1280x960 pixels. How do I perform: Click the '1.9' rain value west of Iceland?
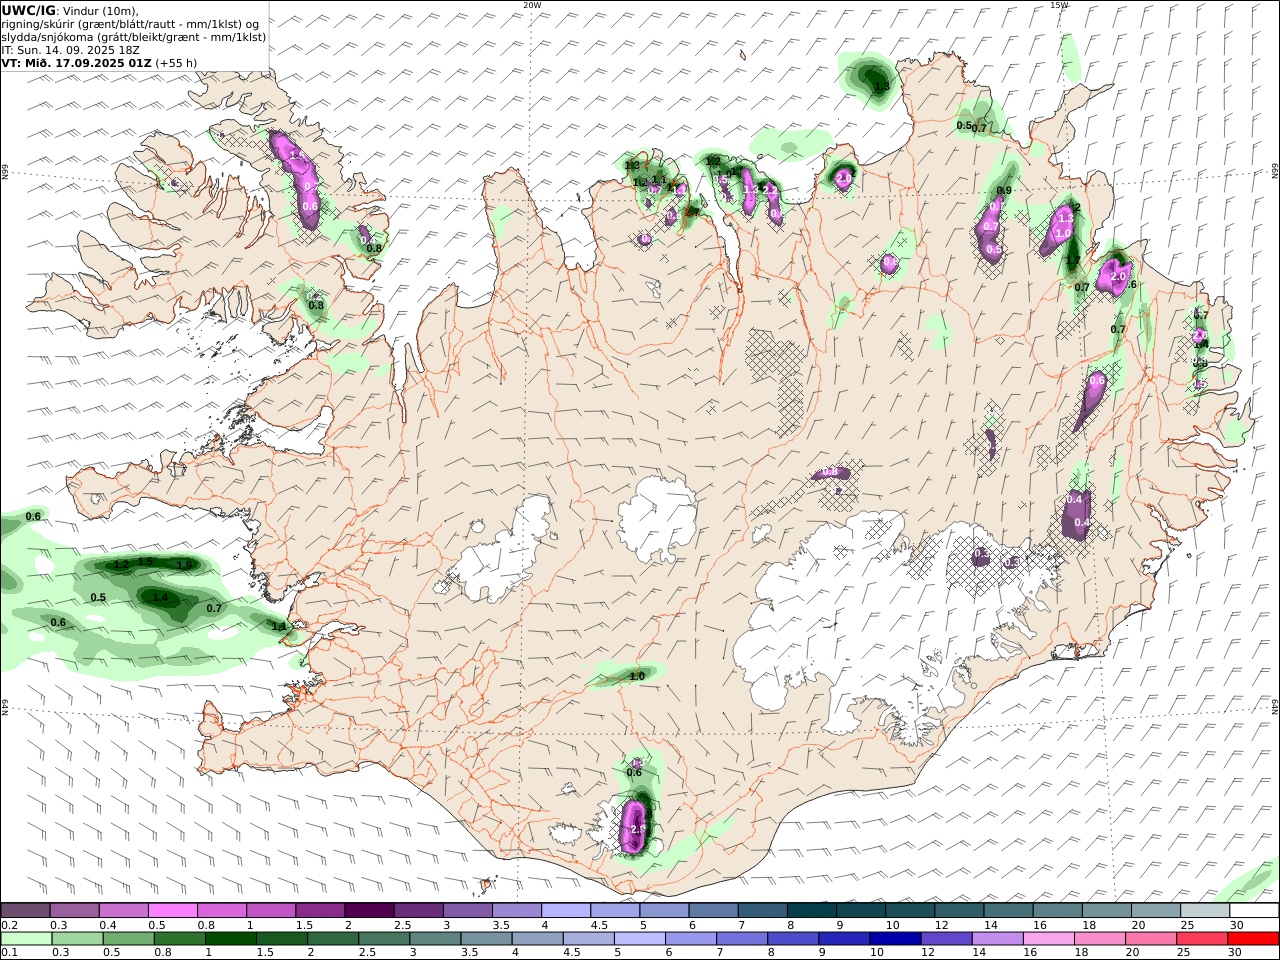coord(184,565)
